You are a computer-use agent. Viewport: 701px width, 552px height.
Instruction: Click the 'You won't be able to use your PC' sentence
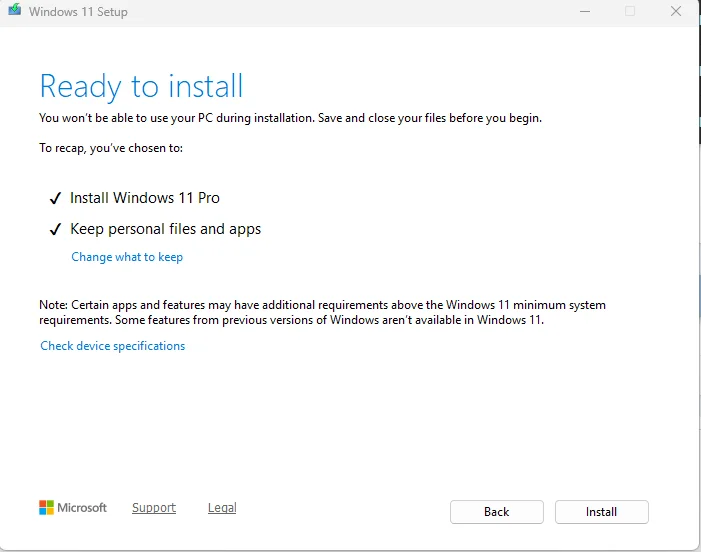(290, 118)
